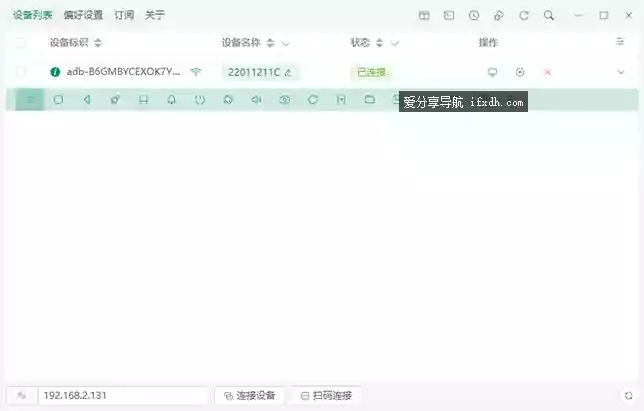Edit device name 22011211C with pencil icon
Image resolution: width=644 pixels, height=411 pixels.
(288, 72)
